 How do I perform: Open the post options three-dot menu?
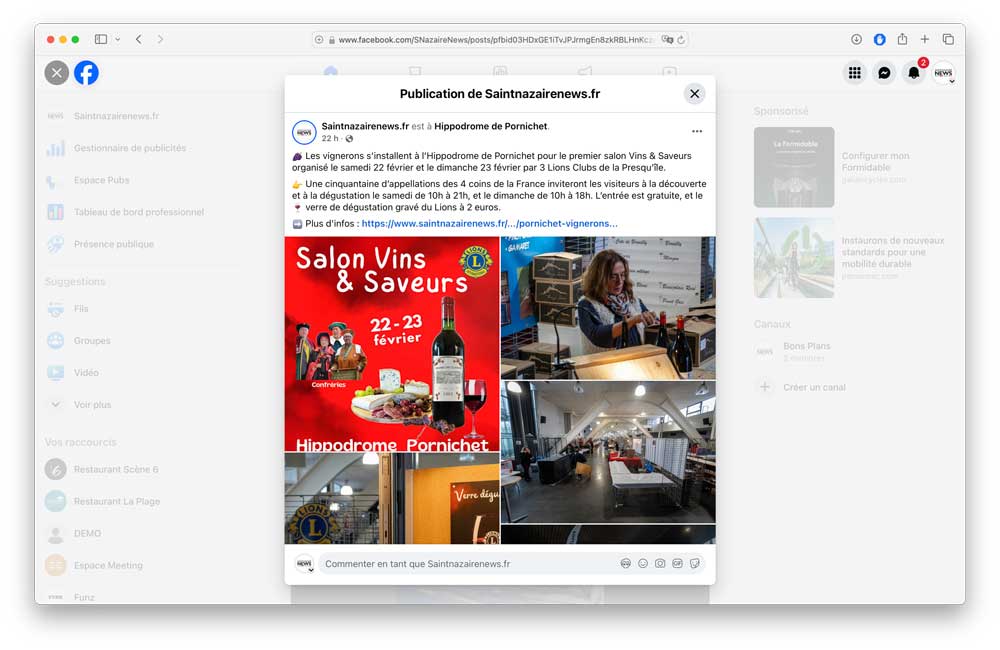(x=697, y=130)
